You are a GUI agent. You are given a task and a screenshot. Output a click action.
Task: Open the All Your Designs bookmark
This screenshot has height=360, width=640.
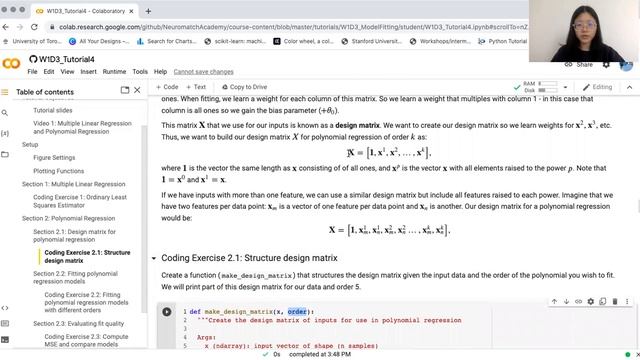pyautogui.click(x=99, y=41)
